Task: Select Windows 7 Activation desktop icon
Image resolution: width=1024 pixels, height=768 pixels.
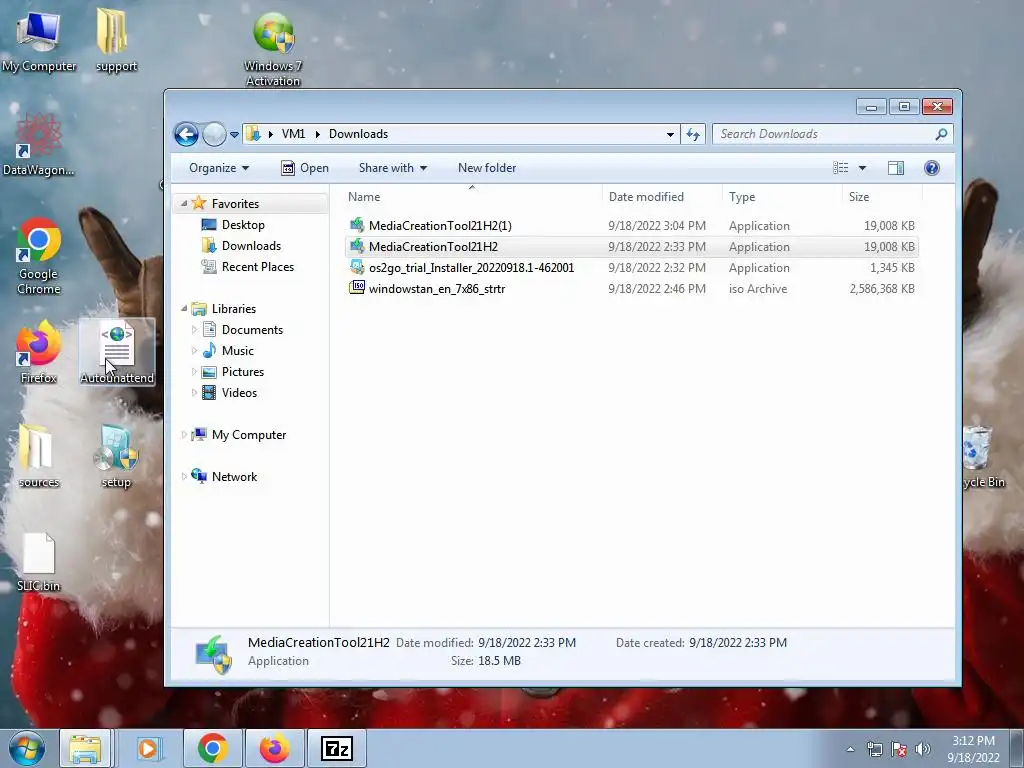Action: pos(273,51)
